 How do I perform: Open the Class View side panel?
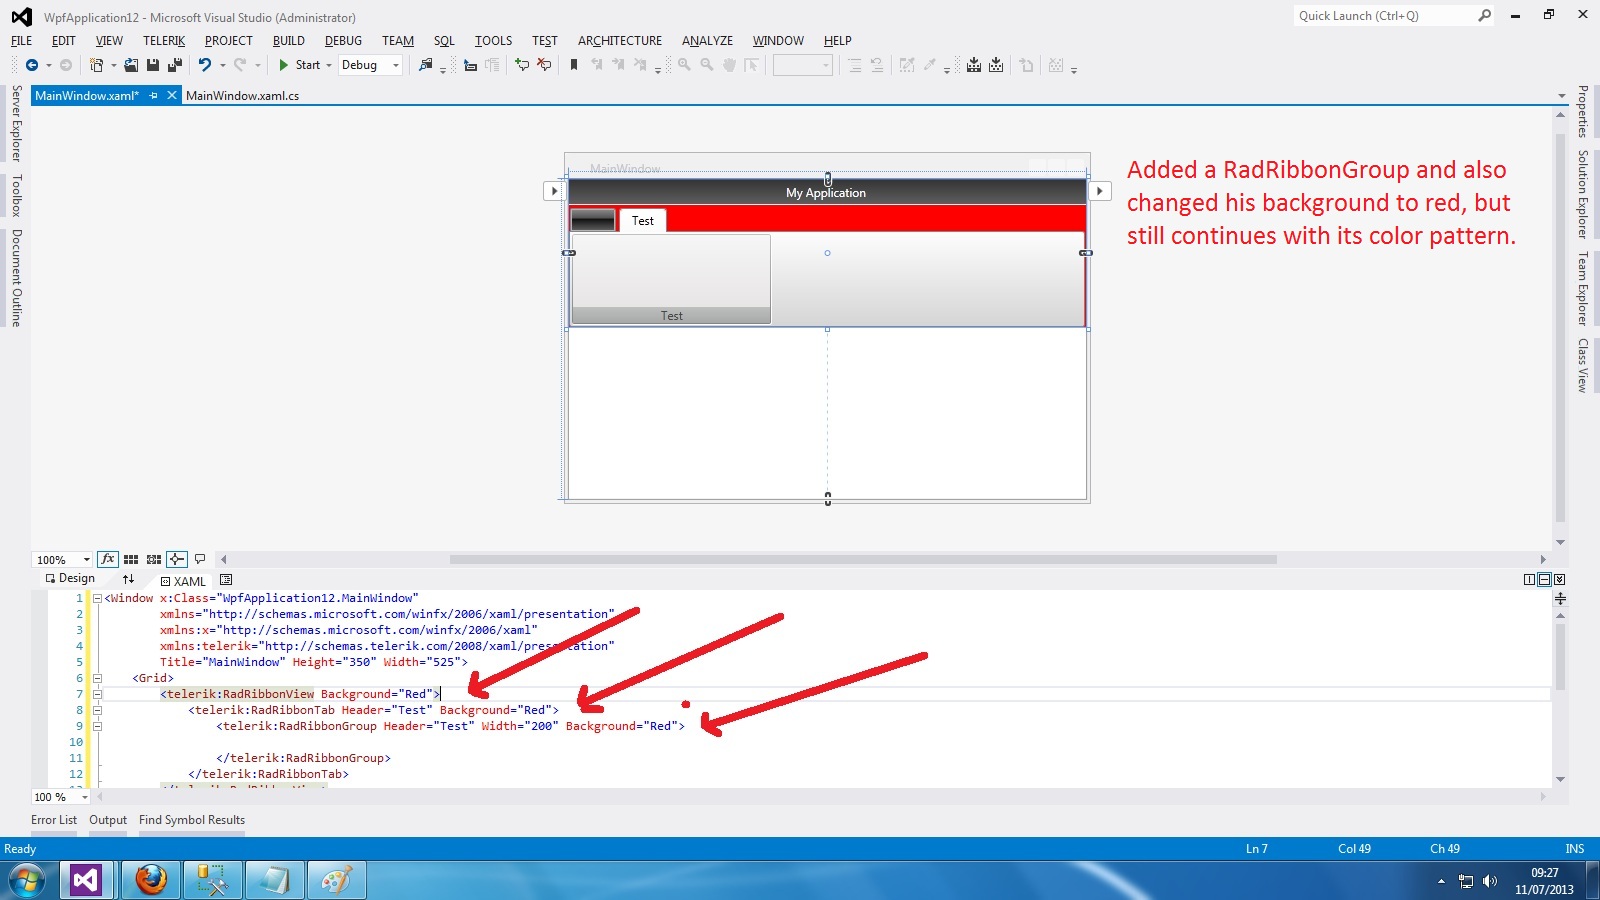pyautogui.click(x=1583, y=365)
